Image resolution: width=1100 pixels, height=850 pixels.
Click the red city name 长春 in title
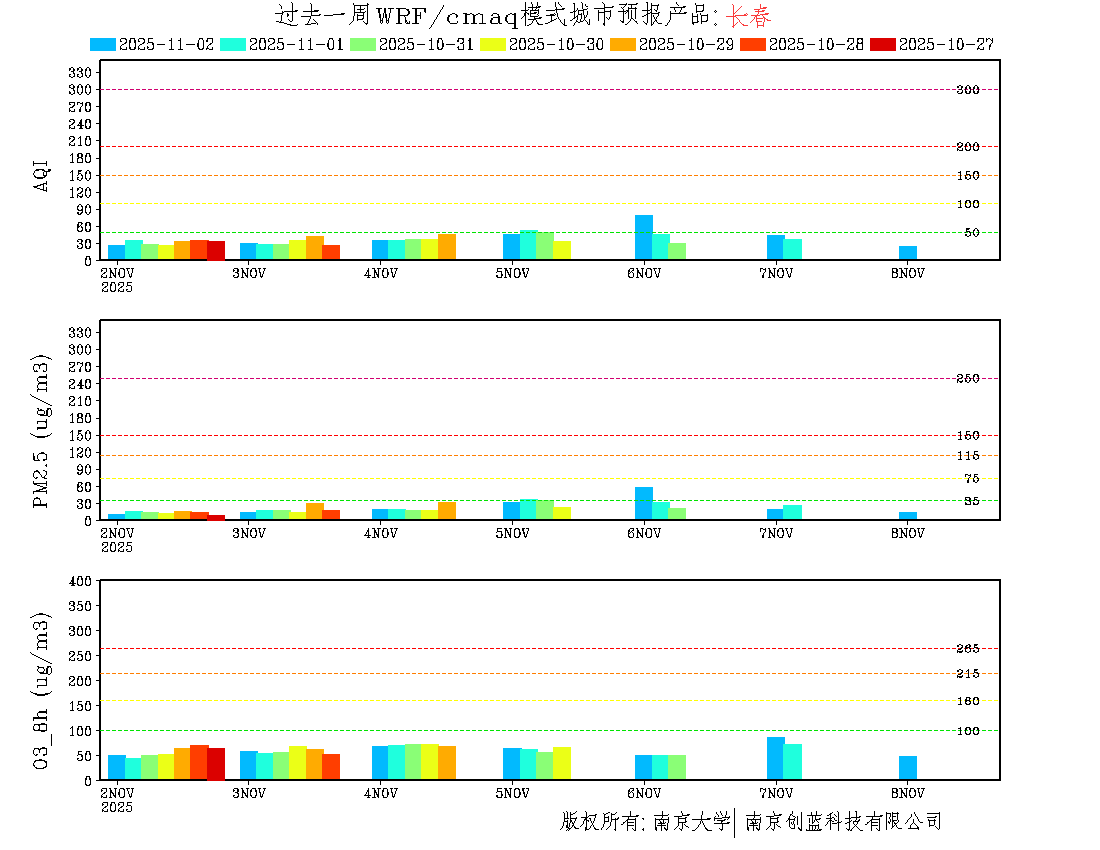pos(748,16)
